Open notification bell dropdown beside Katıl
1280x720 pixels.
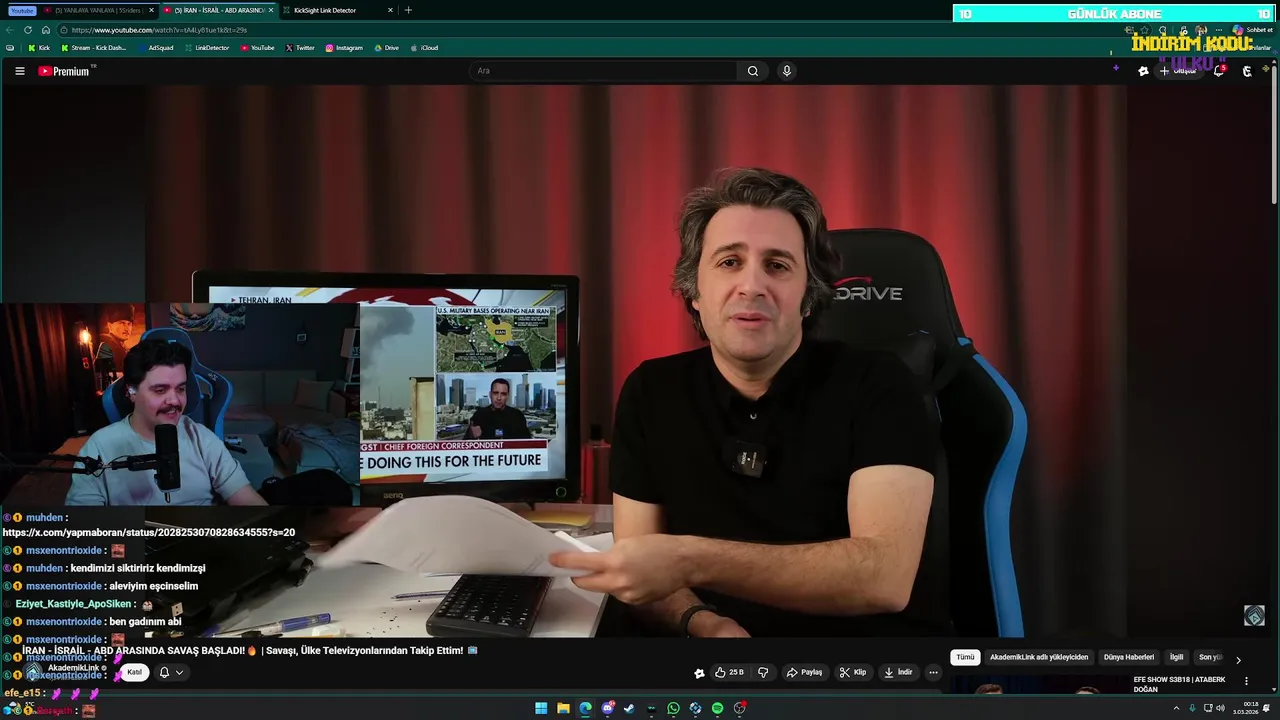pyautogui.click(x=171, y=672)
